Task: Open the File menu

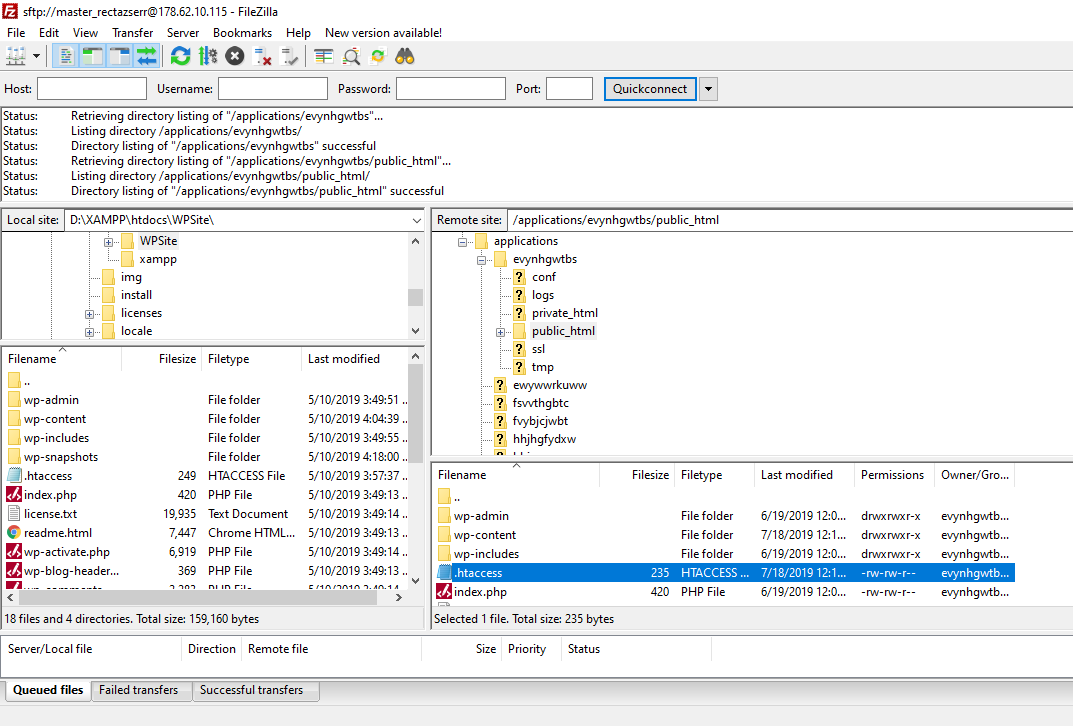Action: tap(16, 33)
